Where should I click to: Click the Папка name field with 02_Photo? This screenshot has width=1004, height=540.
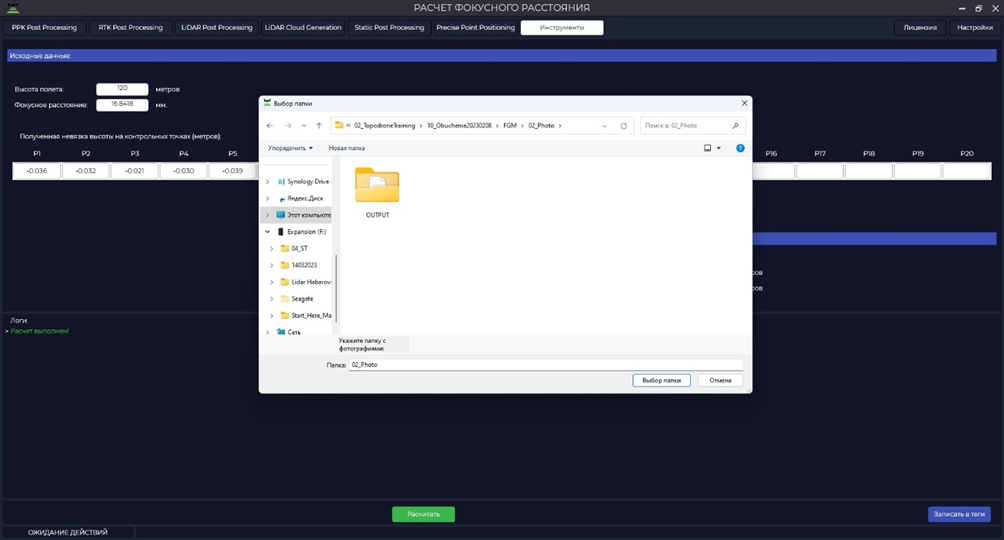[546, 364]
